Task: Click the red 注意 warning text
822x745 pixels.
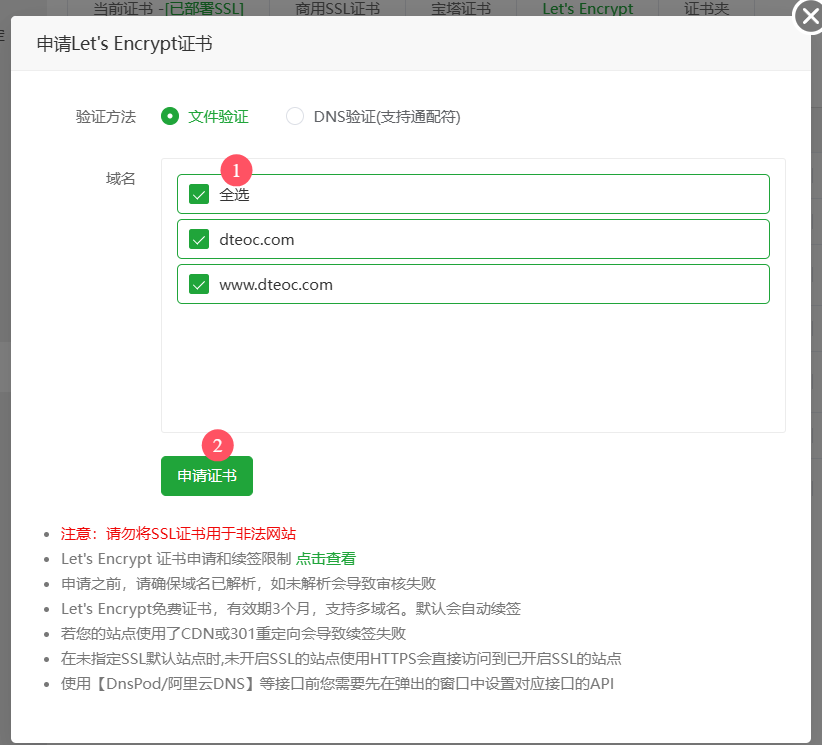Action: tap(178, 533)
